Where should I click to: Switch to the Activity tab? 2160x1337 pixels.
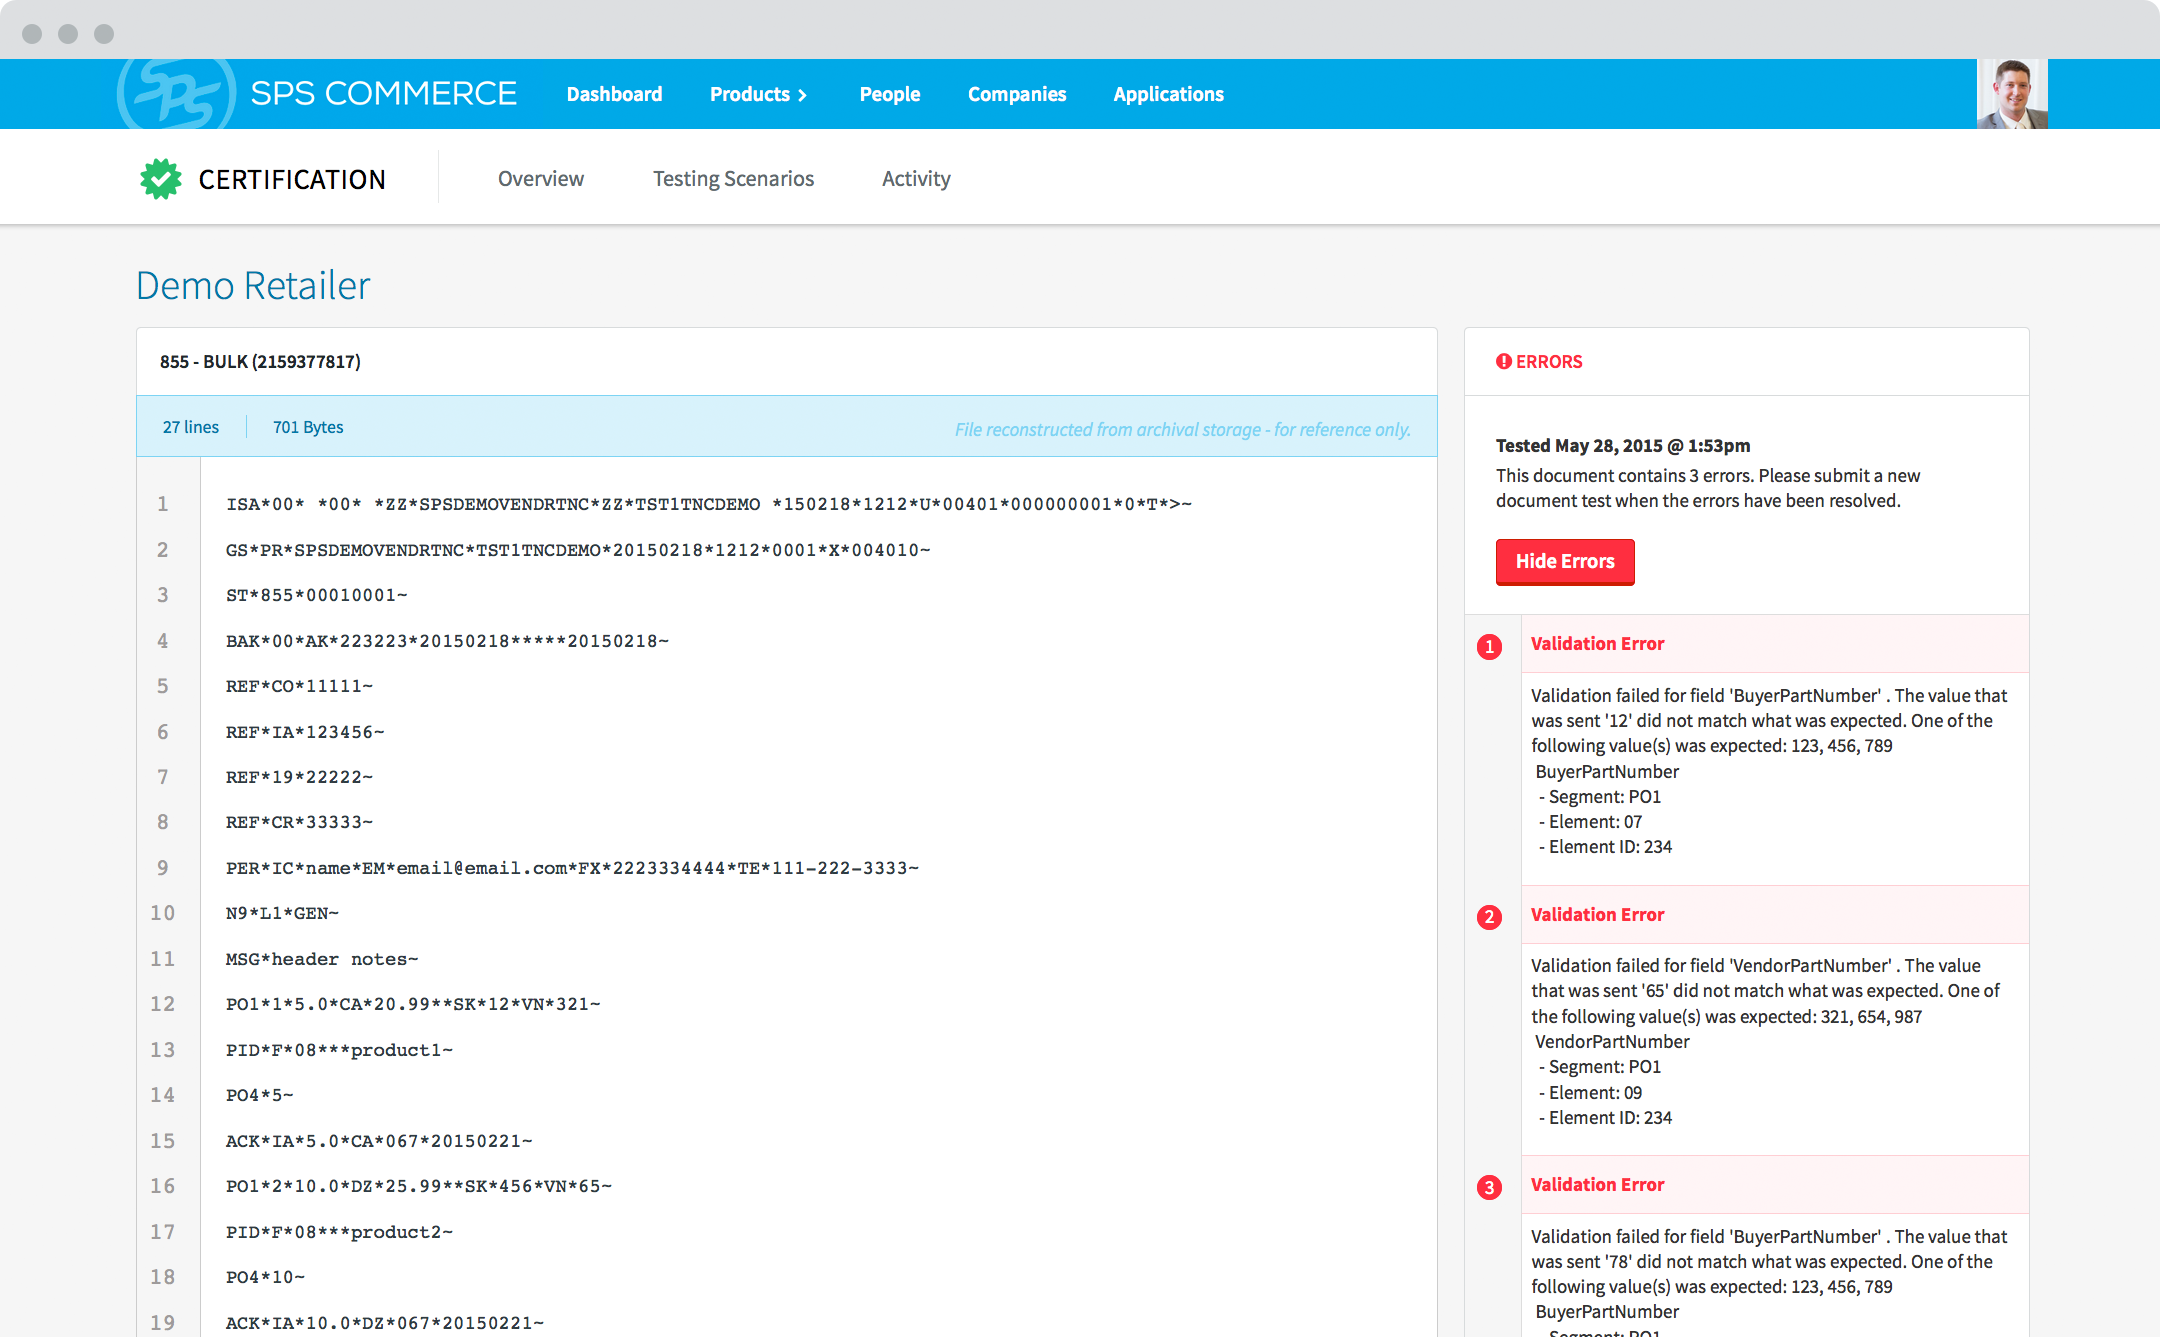tap(916, 178)
